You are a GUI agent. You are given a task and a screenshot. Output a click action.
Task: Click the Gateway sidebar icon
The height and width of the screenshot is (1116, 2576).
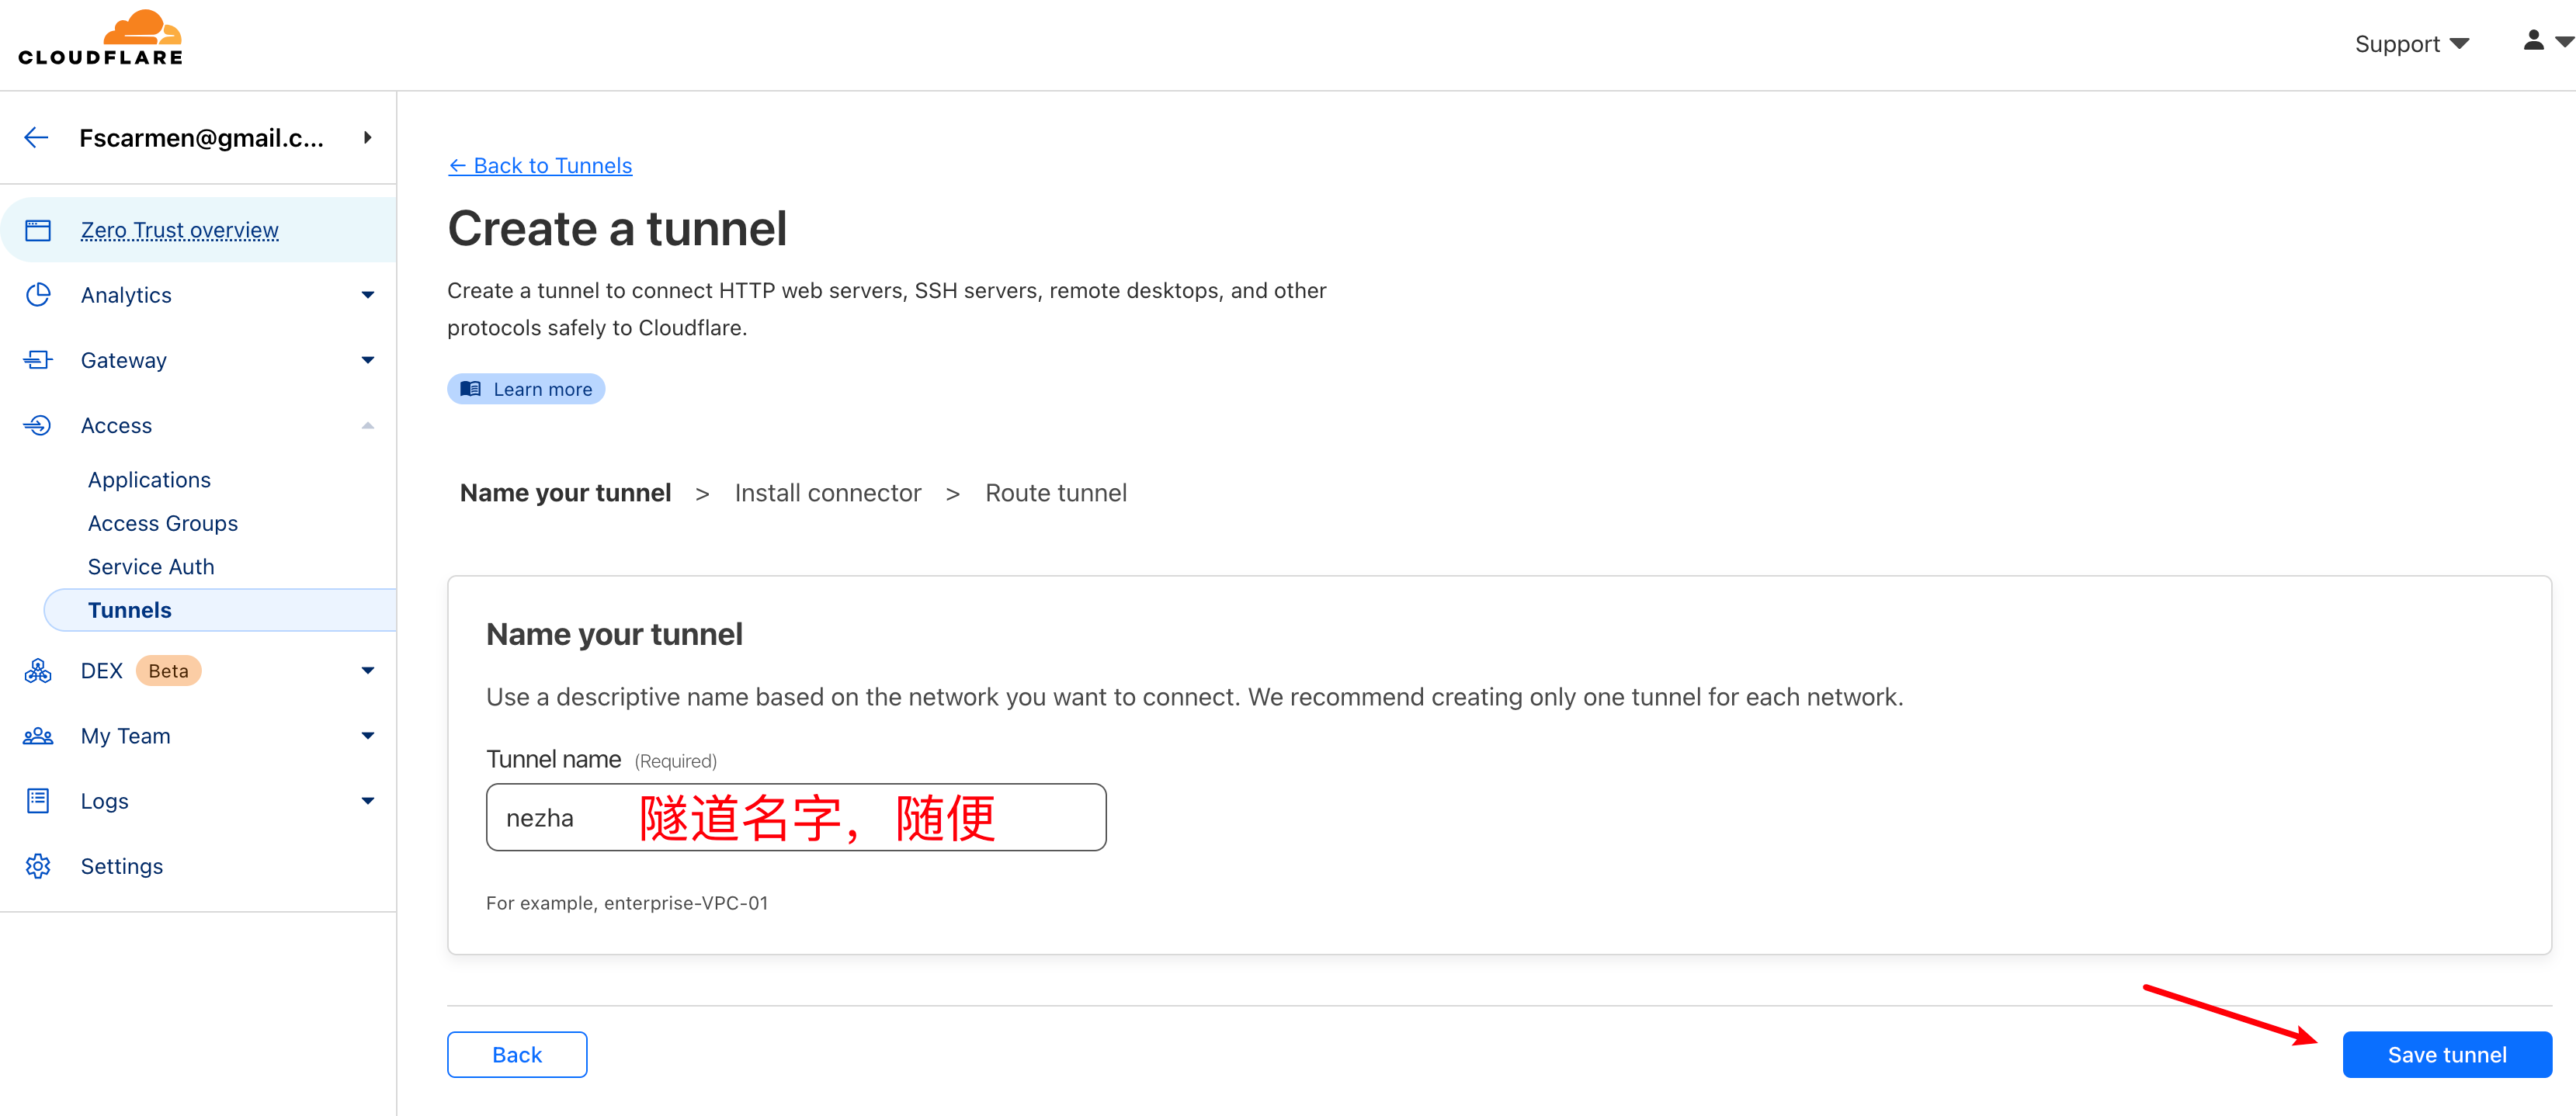[x=38, y=360]
